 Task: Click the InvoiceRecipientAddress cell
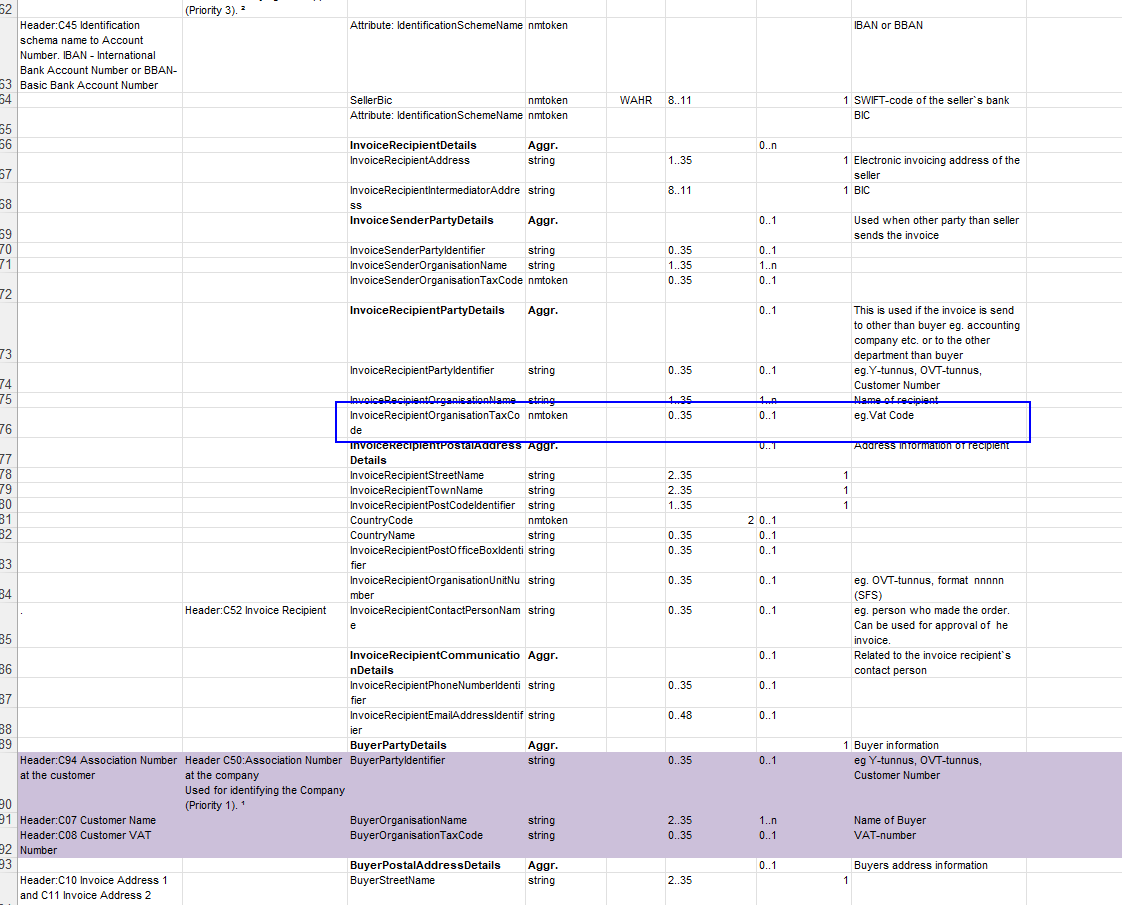pyautogui.click(x=436, y=167)
